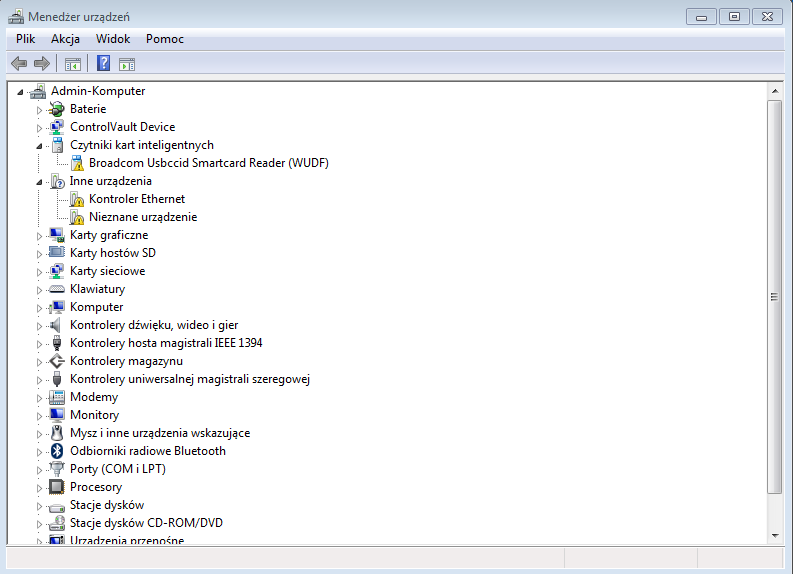Select Kontrolery dźwięku, wideo i gier label
This screenshot has width=793, height=574.
pos(154,325)
